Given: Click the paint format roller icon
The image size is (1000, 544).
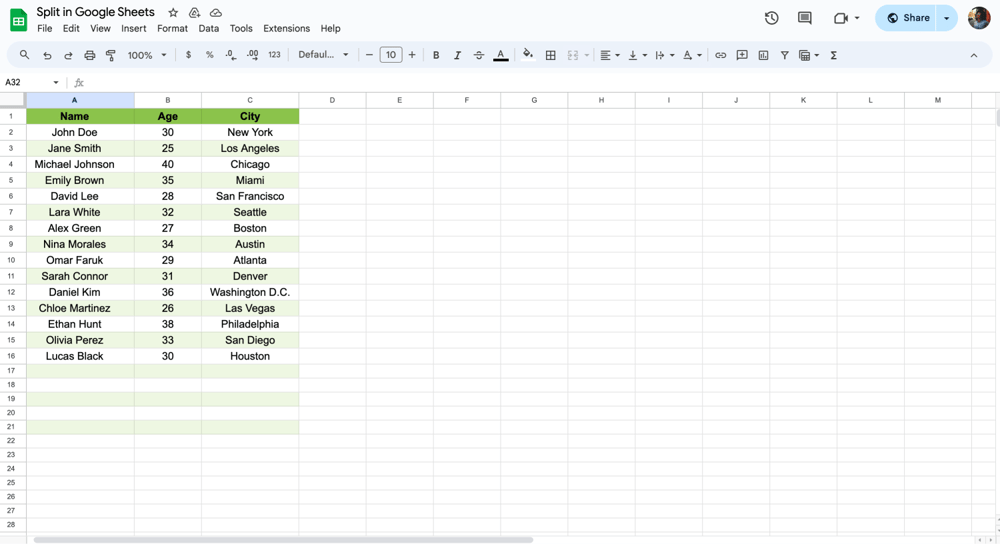Looking at the screenshot, I should point(111,56).
